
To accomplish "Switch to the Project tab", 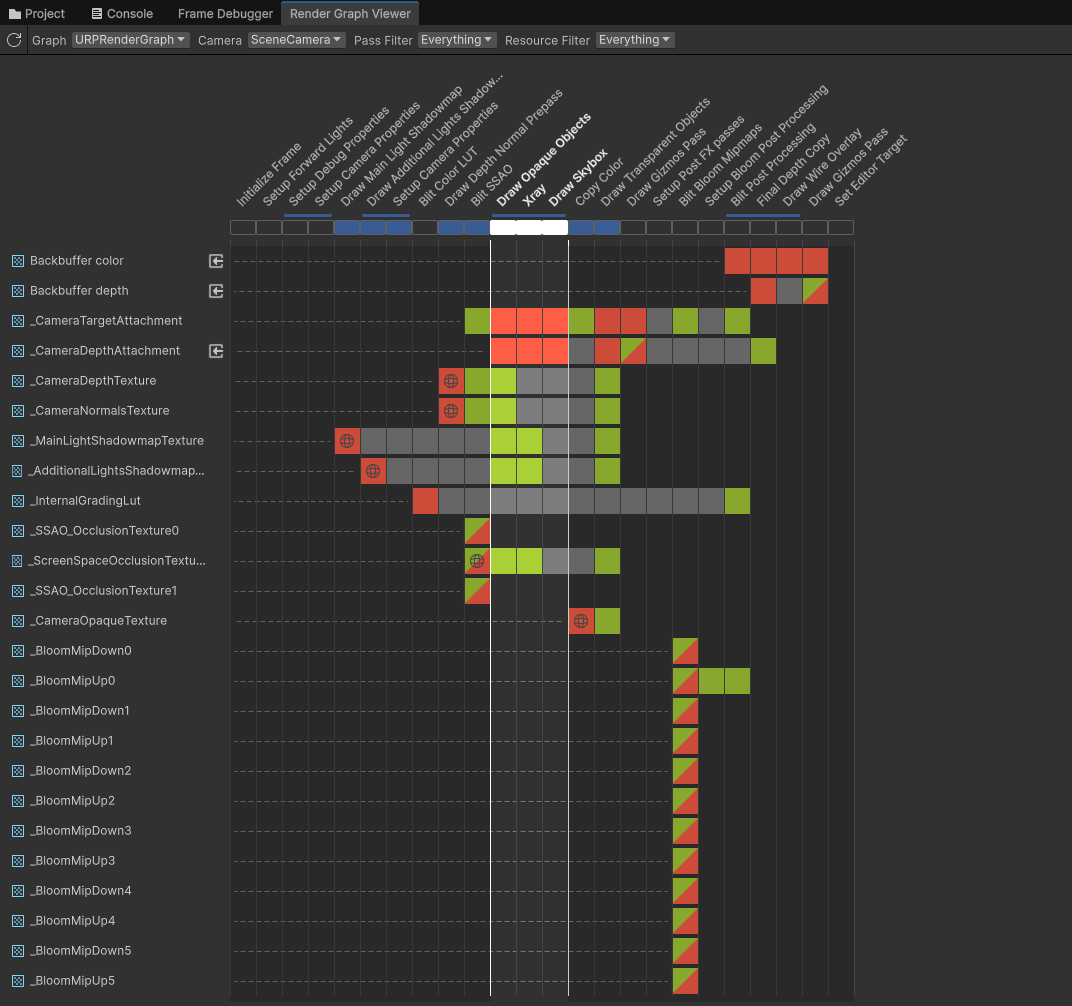I will 37,14.
